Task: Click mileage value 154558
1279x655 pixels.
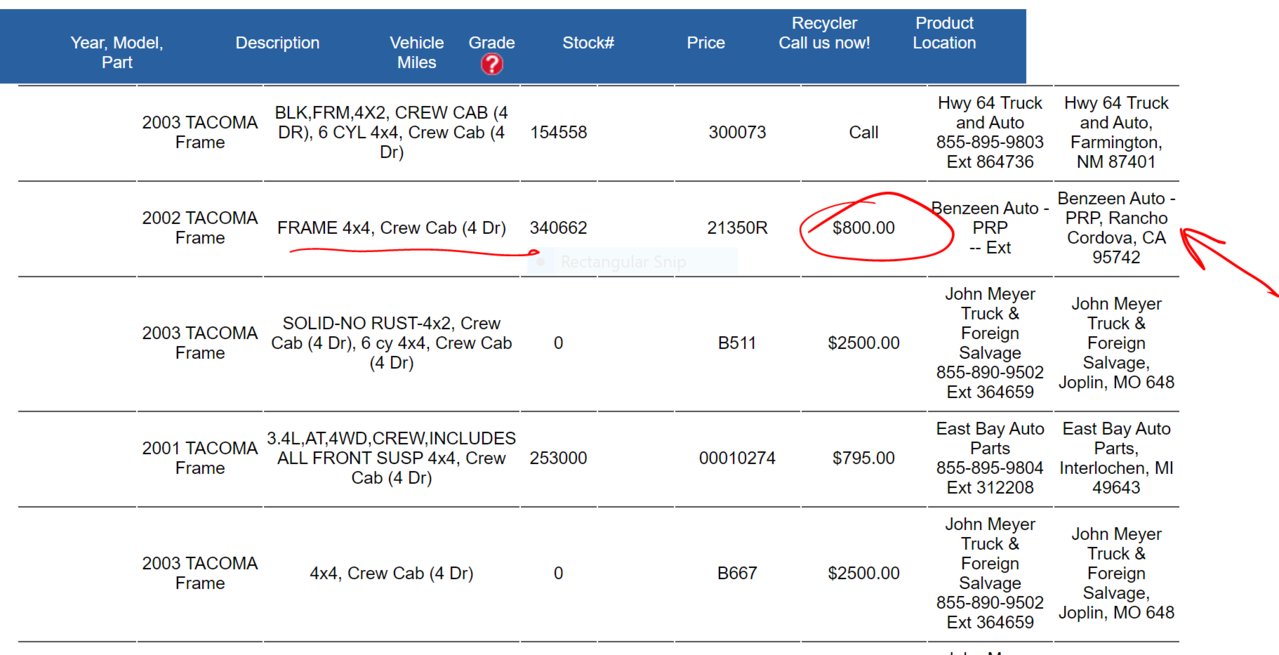Action: [558, 132]
